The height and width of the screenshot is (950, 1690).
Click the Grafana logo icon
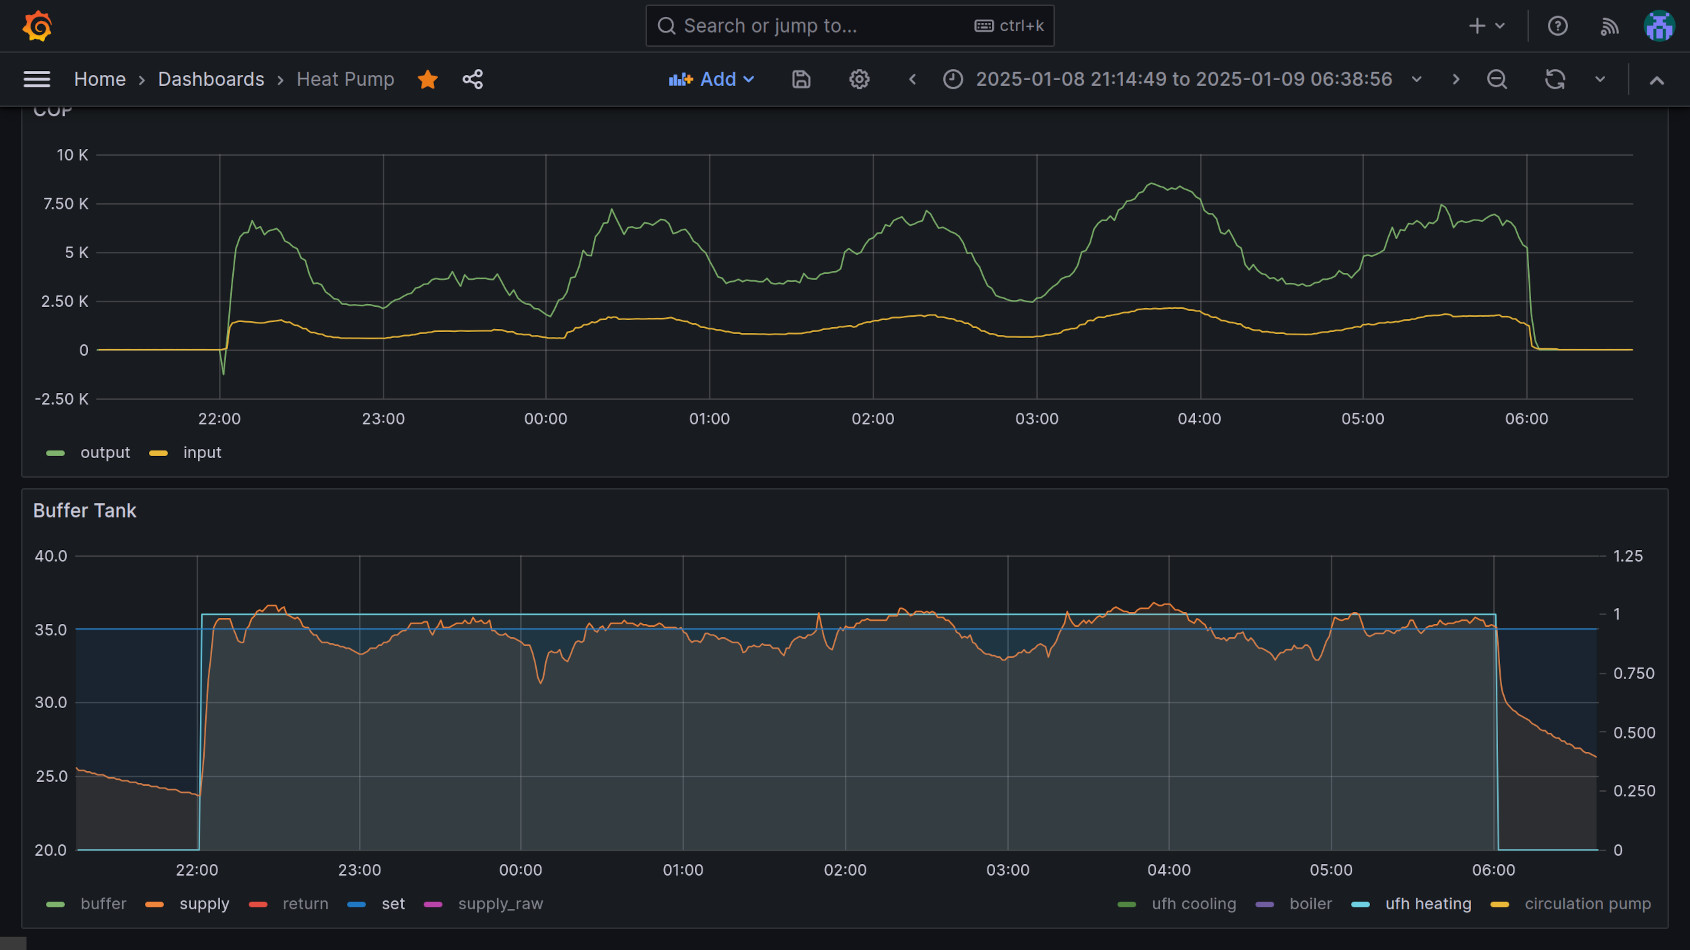point(37,26)
